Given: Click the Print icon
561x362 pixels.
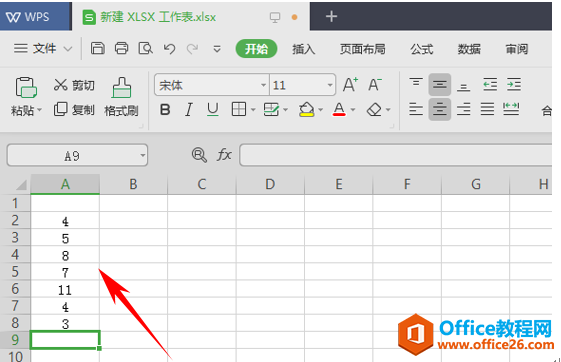Looking at the screenshot, I should (x=121, y=48).
